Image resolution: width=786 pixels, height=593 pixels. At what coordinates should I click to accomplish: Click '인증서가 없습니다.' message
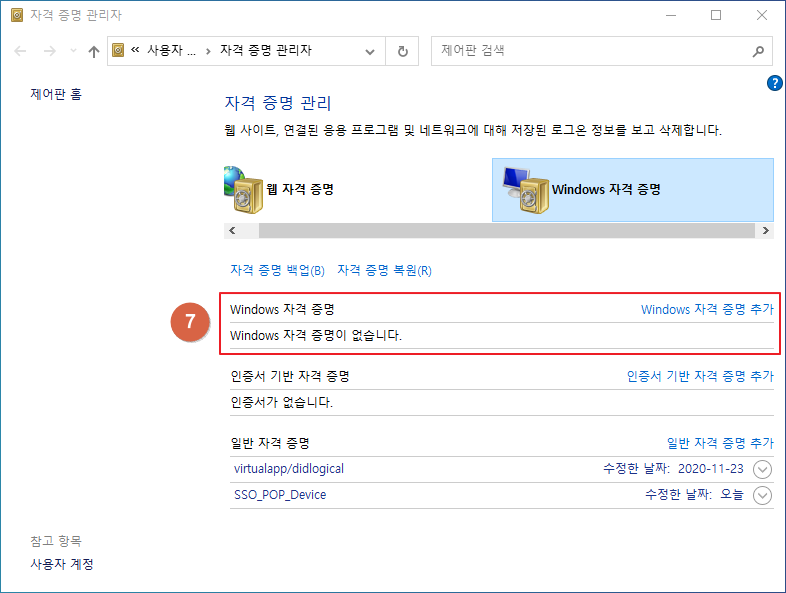[282, 402]
